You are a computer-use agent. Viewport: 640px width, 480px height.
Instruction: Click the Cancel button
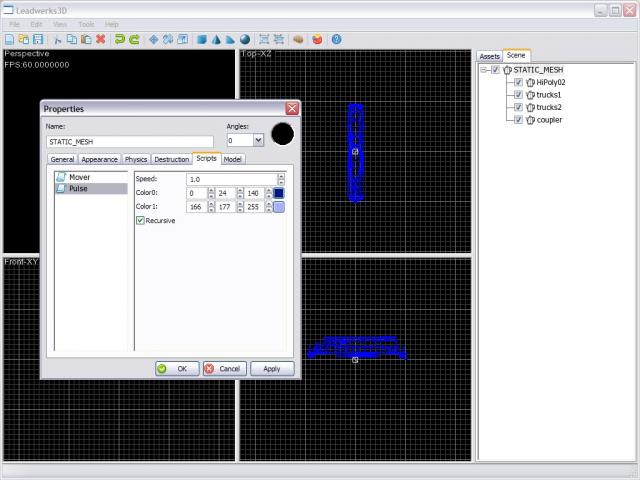[x=222, y=369]
